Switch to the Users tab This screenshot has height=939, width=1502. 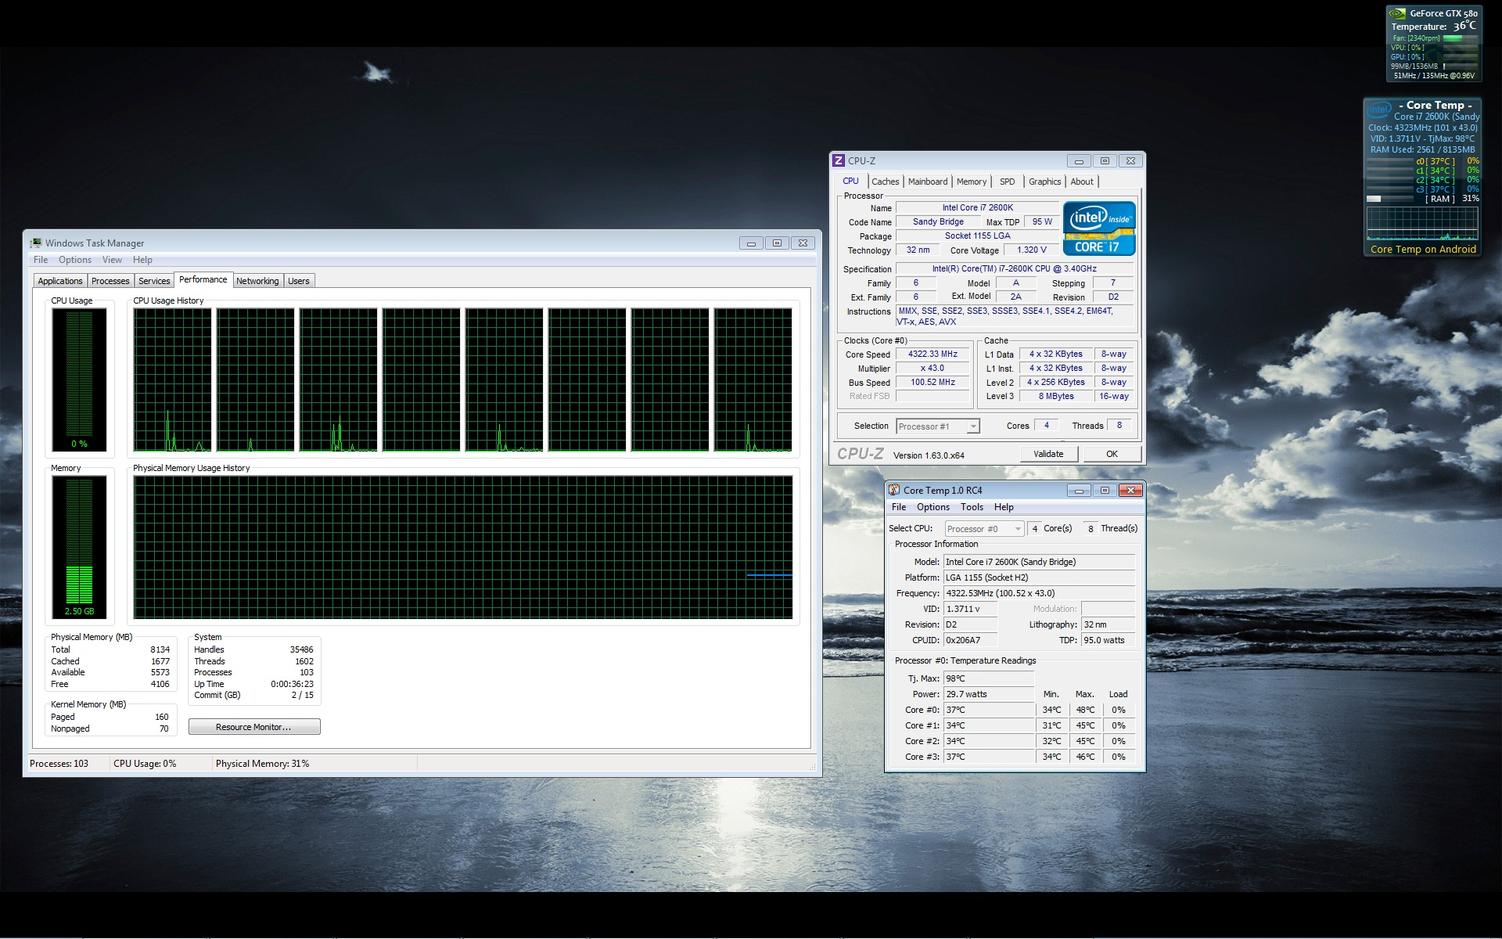[x=299, y=281]
